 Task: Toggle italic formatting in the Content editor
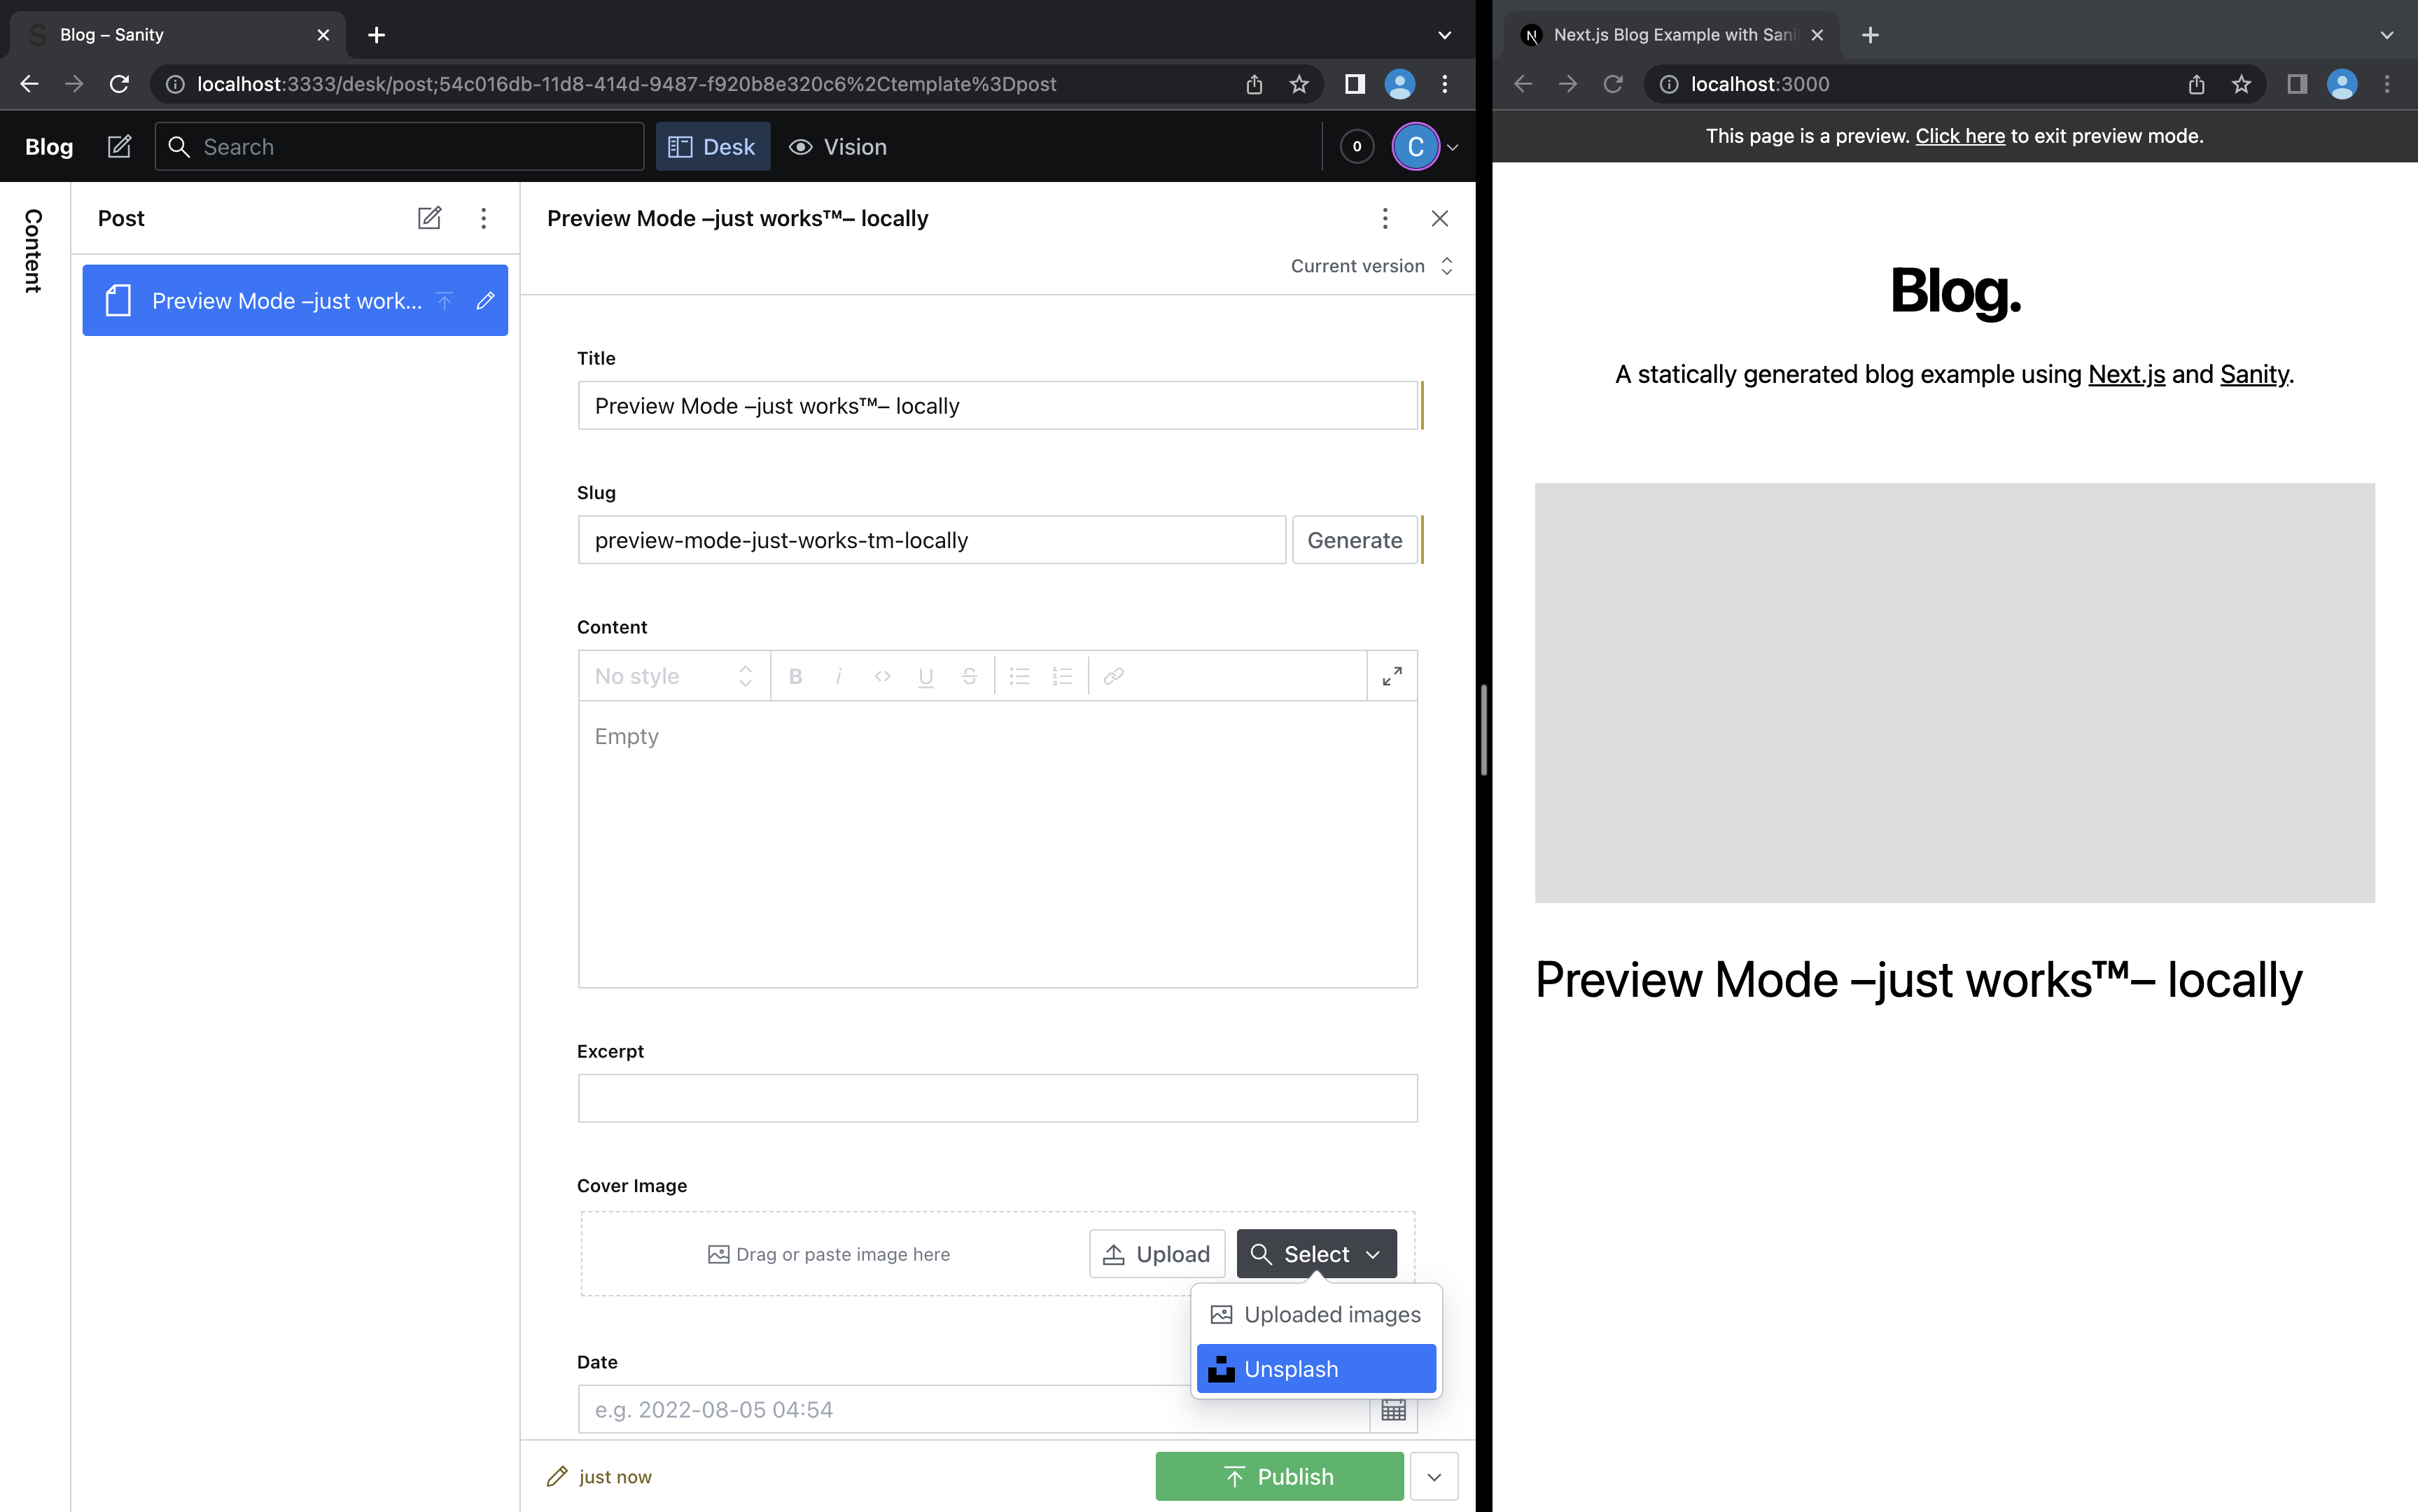pos(838,676)
